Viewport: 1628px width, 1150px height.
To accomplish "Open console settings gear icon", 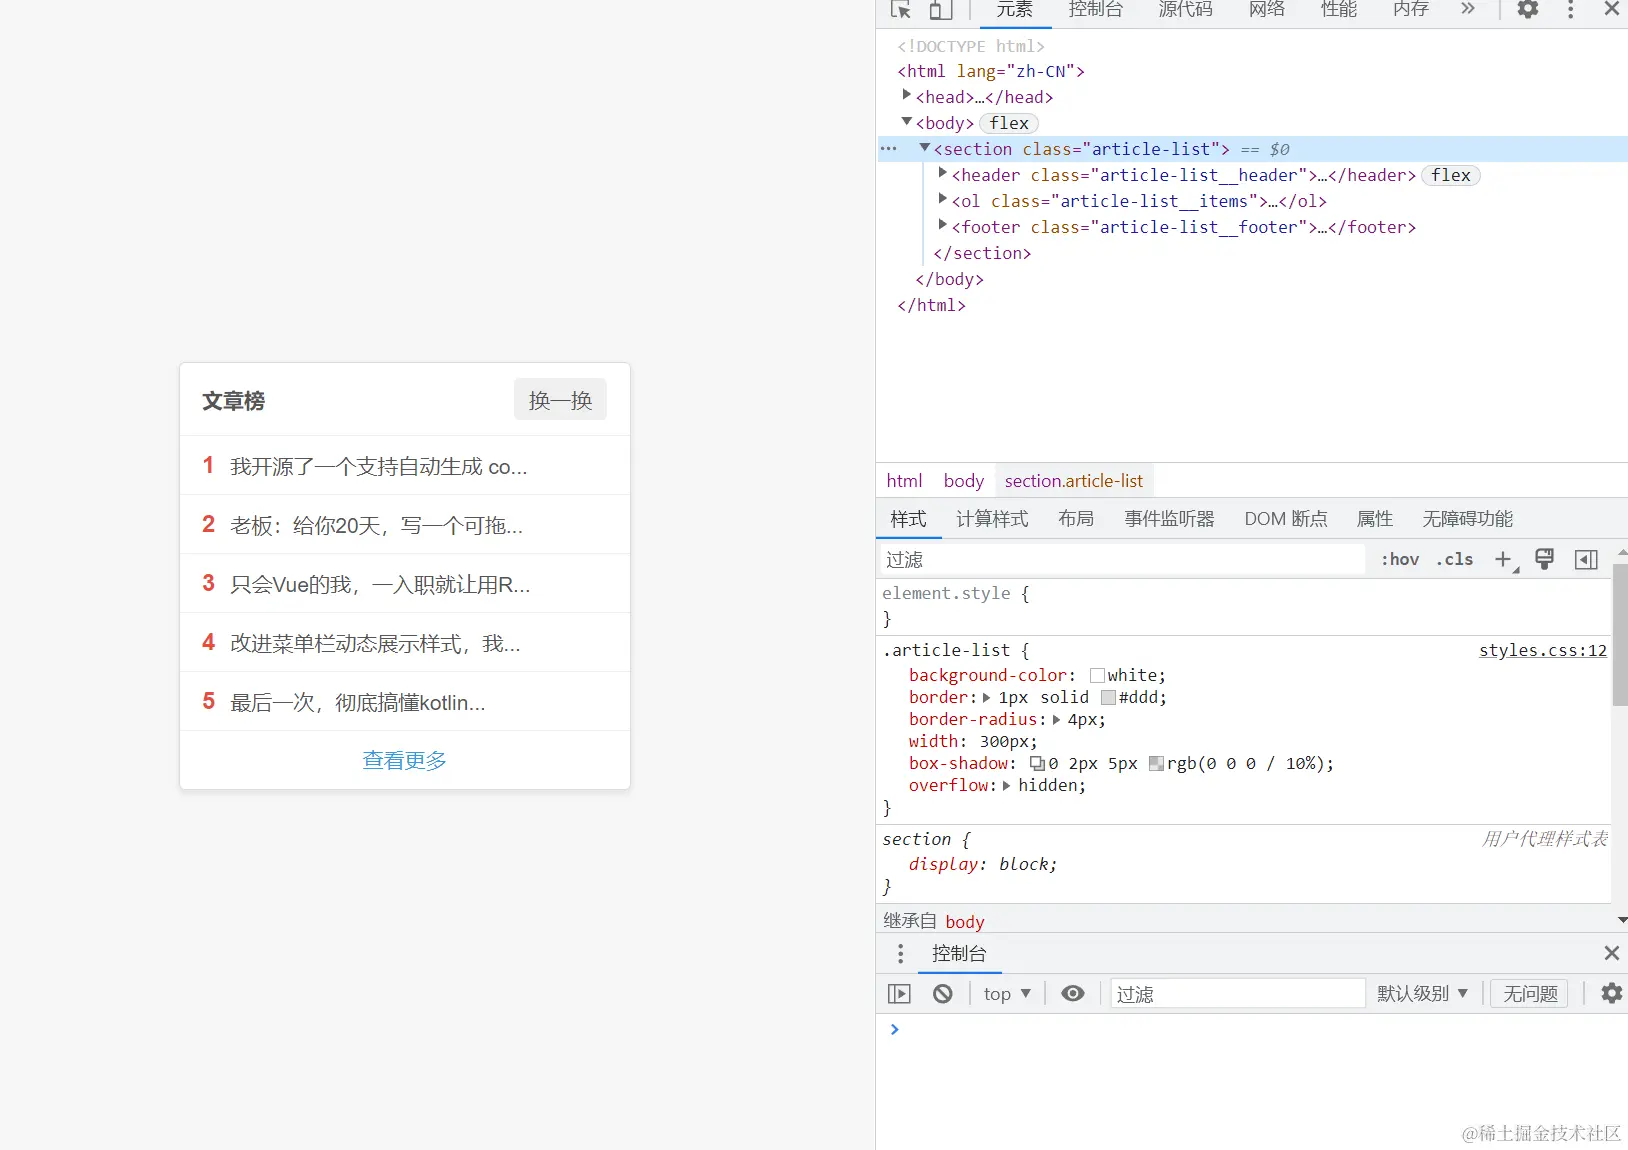I will pyautogui.click(x=1612, y=994).
